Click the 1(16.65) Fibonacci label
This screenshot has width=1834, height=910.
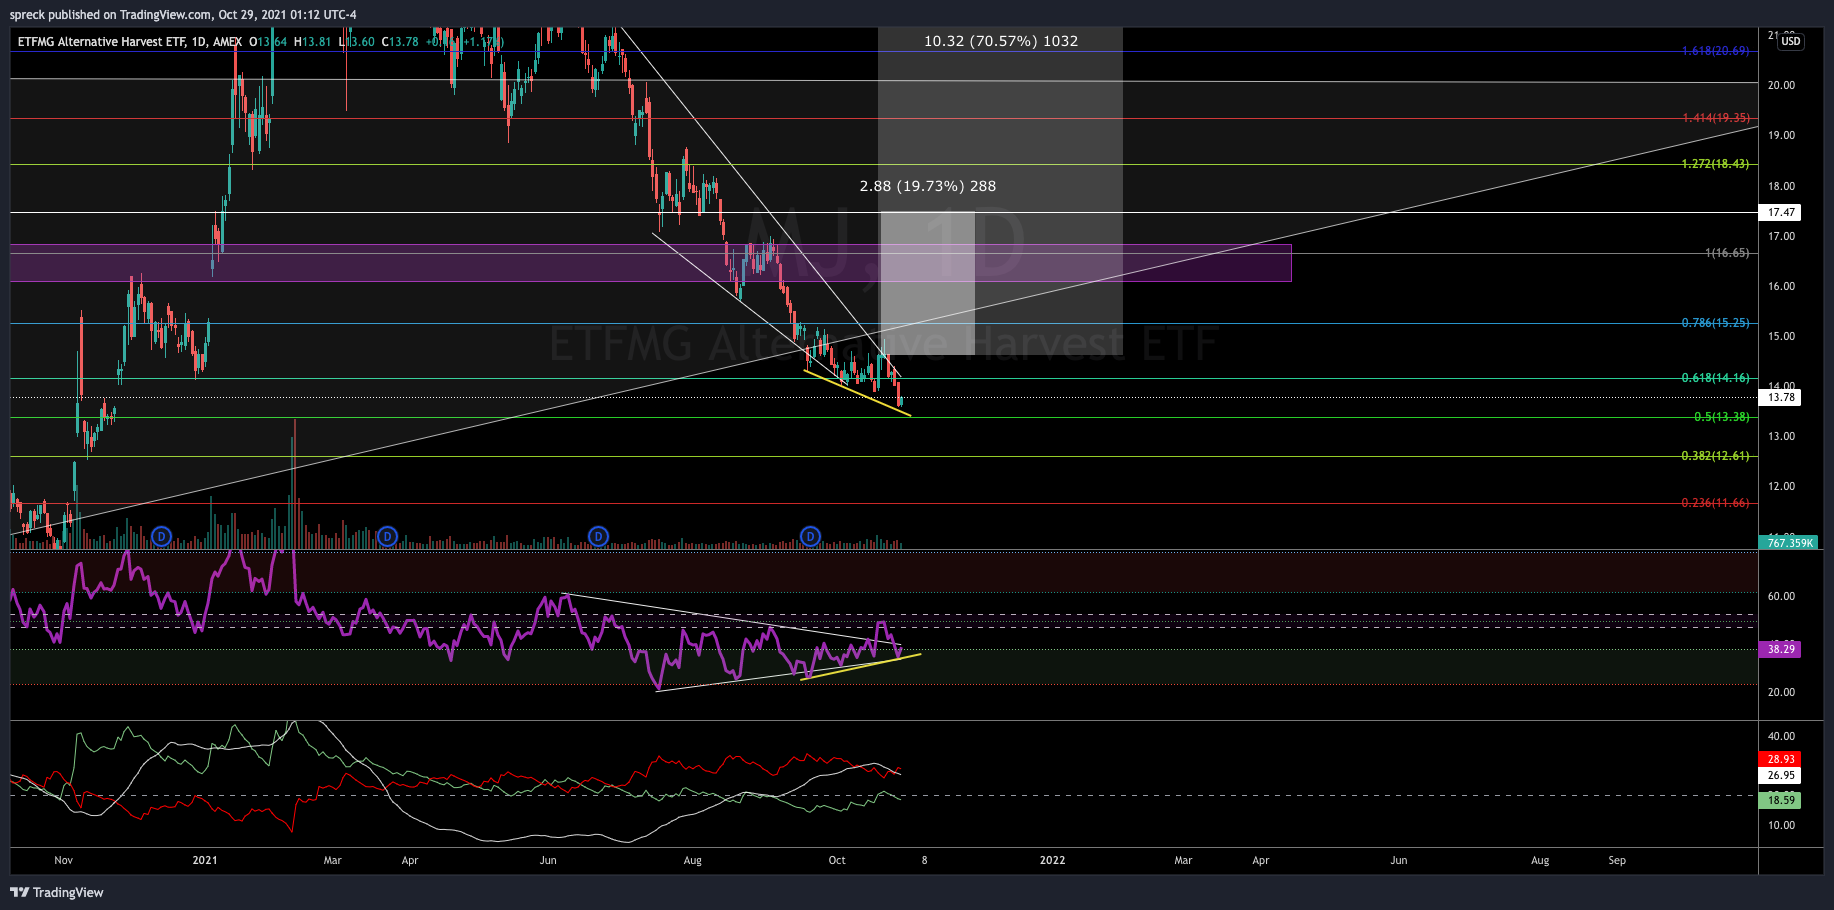coord(1727,253)
